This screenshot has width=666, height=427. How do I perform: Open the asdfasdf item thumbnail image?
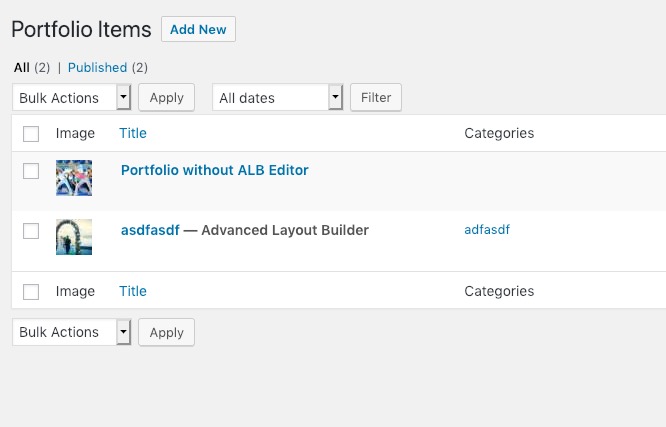click(x=74, y=237)
